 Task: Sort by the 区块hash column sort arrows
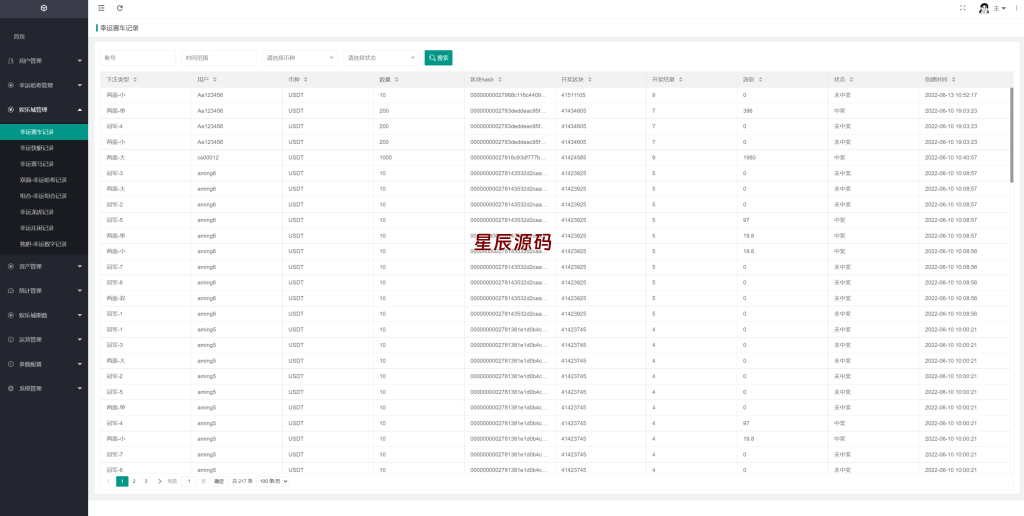(x=500, y=80)
